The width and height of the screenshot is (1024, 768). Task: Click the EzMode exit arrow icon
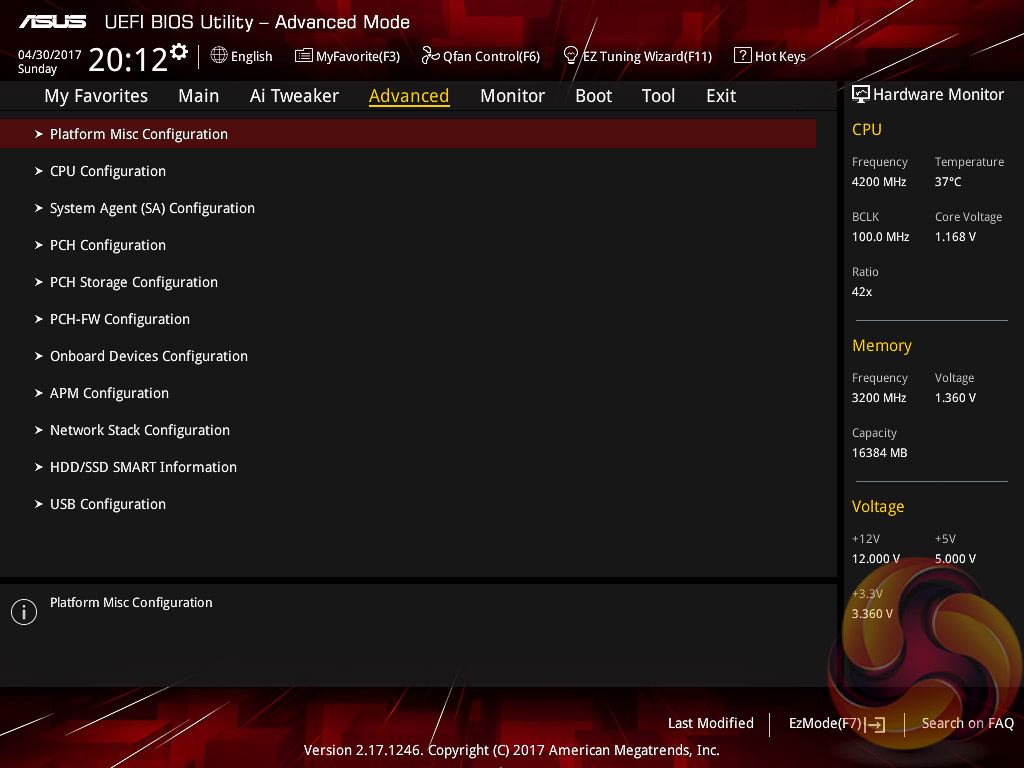click(x=875, y=724)
